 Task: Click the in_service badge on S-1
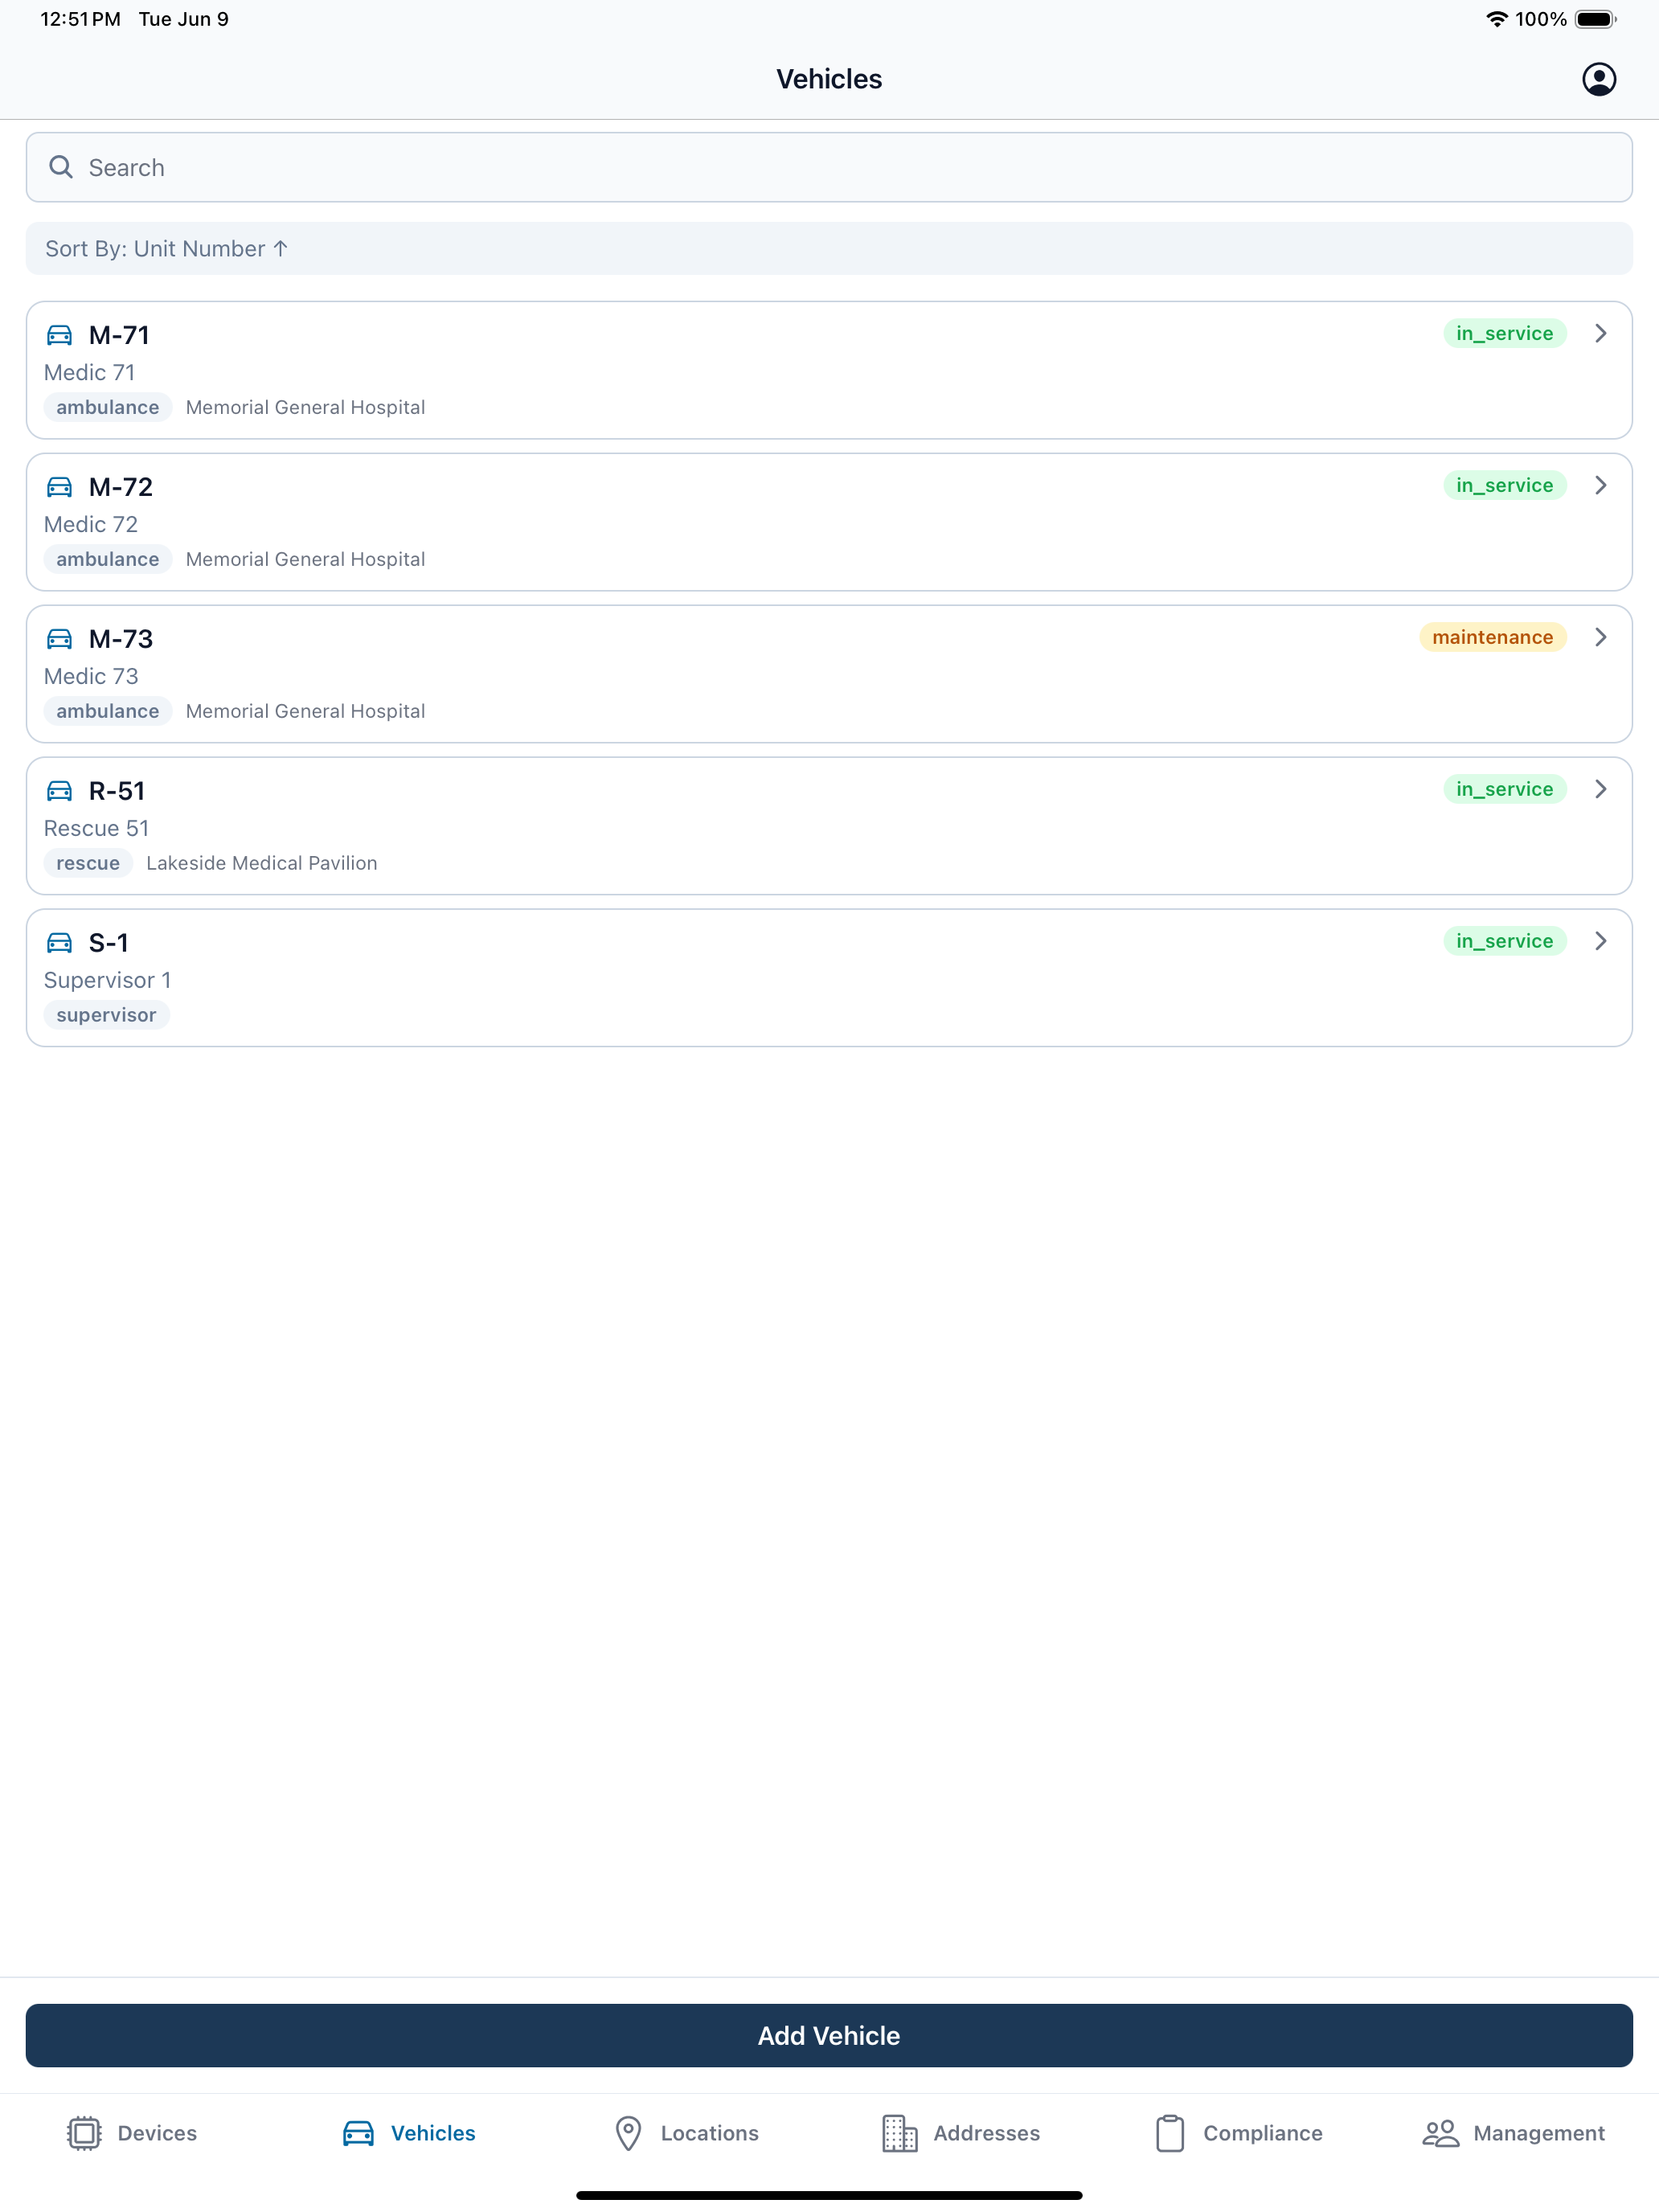pos(1504,941)
